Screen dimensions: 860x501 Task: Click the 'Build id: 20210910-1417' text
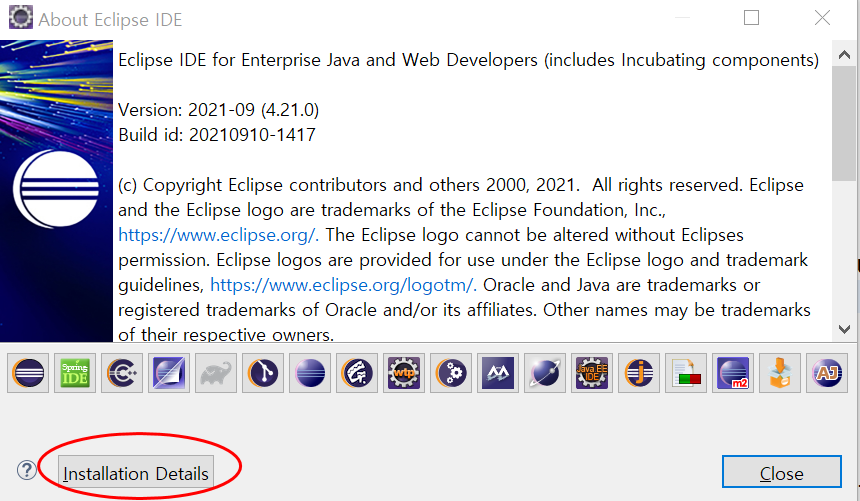click(x=217, y=135)
